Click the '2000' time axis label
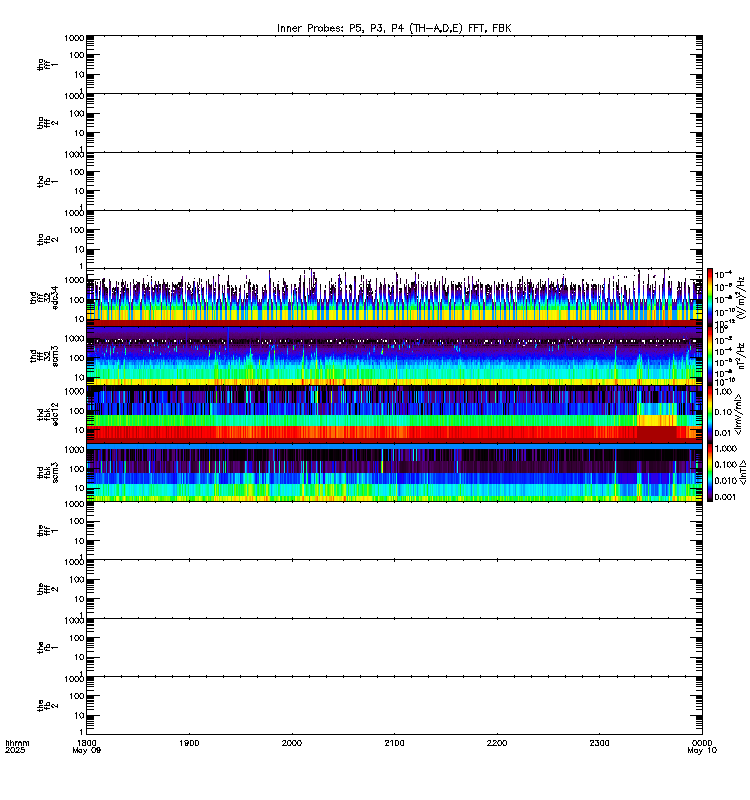Screen dimensions: 750x800 tap(292, 743)
